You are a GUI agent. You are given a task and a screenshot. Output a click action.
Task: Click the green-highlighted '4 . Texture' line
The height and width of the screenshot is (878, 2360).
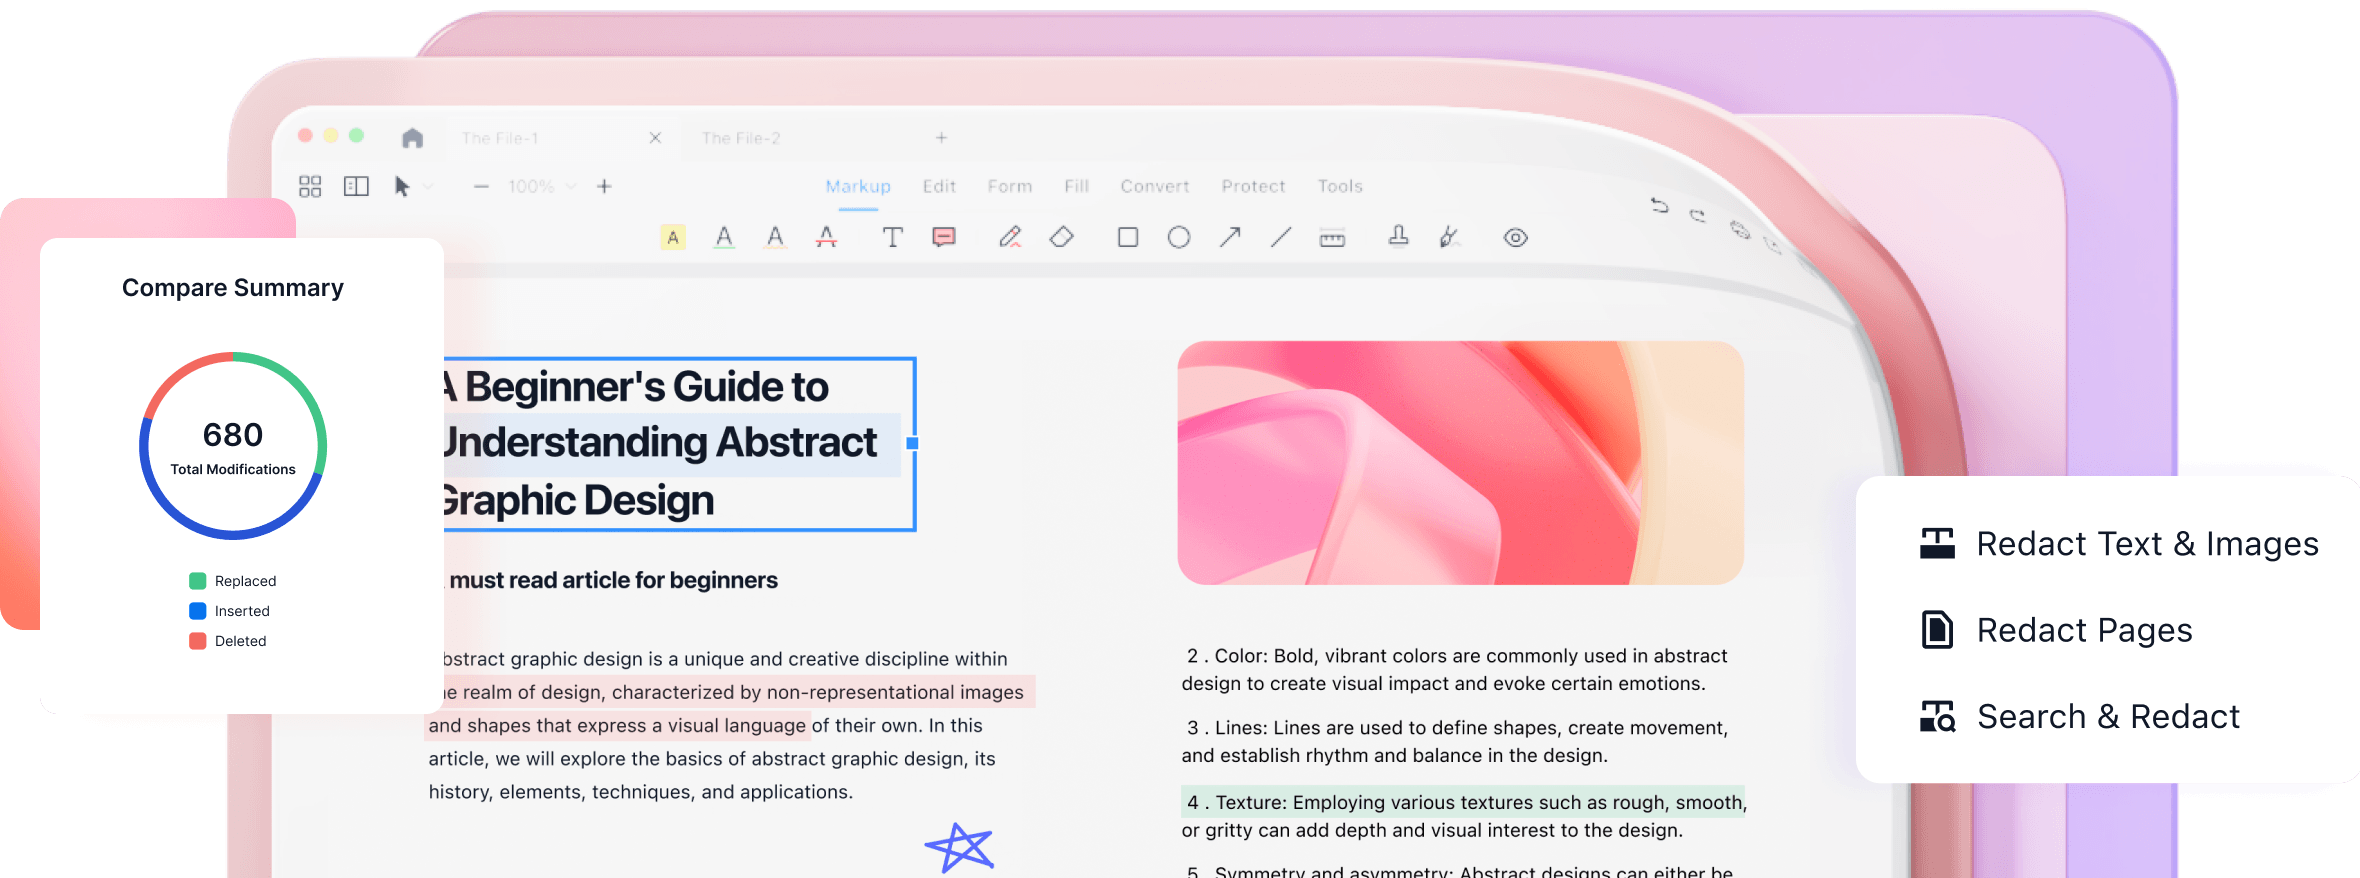[x=1464, y=802]
